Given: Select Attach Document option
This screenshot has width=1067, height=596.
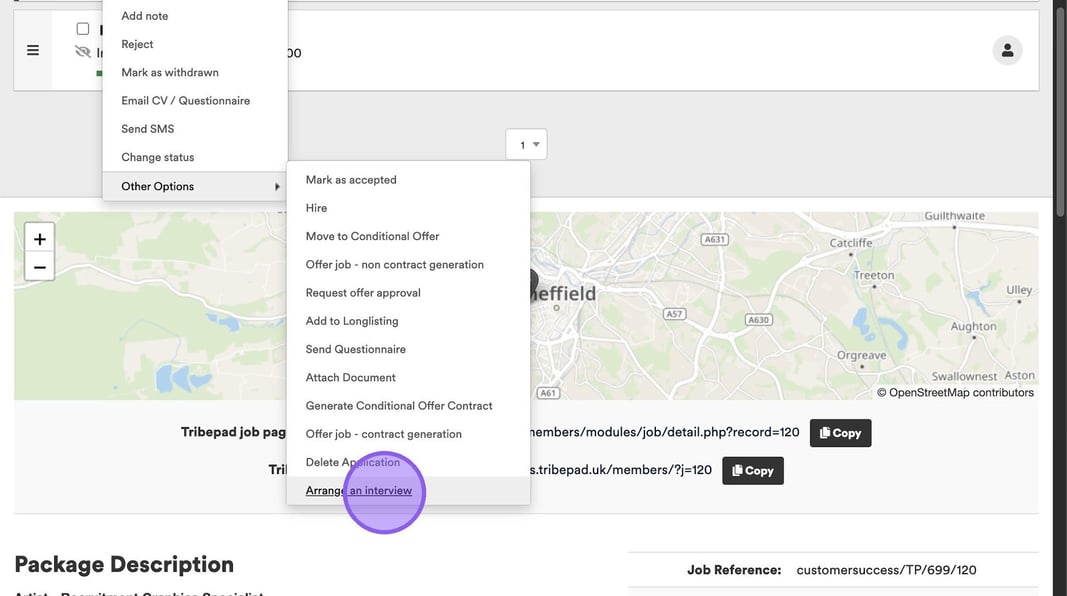Looking at the screenshot, I should tap(350, 377).
